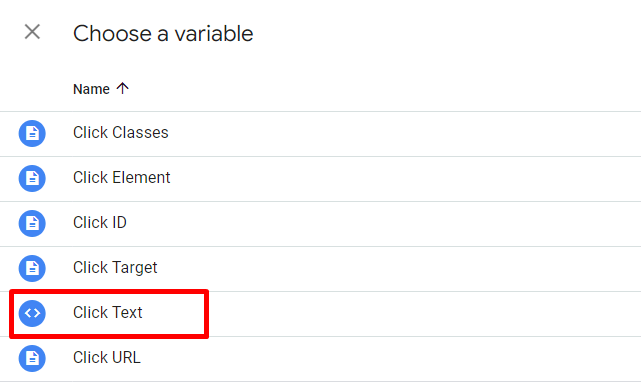The height and width of the screenshot is (382, 641).
Task: Click the document icon beside Click Target
Action: [32, 268]
